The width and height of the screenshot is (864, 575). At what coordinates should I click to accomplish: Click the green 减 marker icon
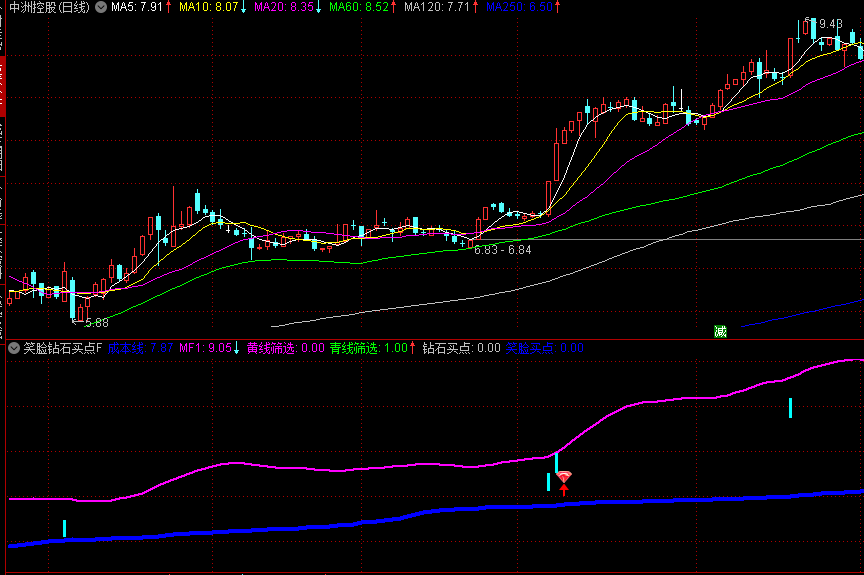pos(720,331)
